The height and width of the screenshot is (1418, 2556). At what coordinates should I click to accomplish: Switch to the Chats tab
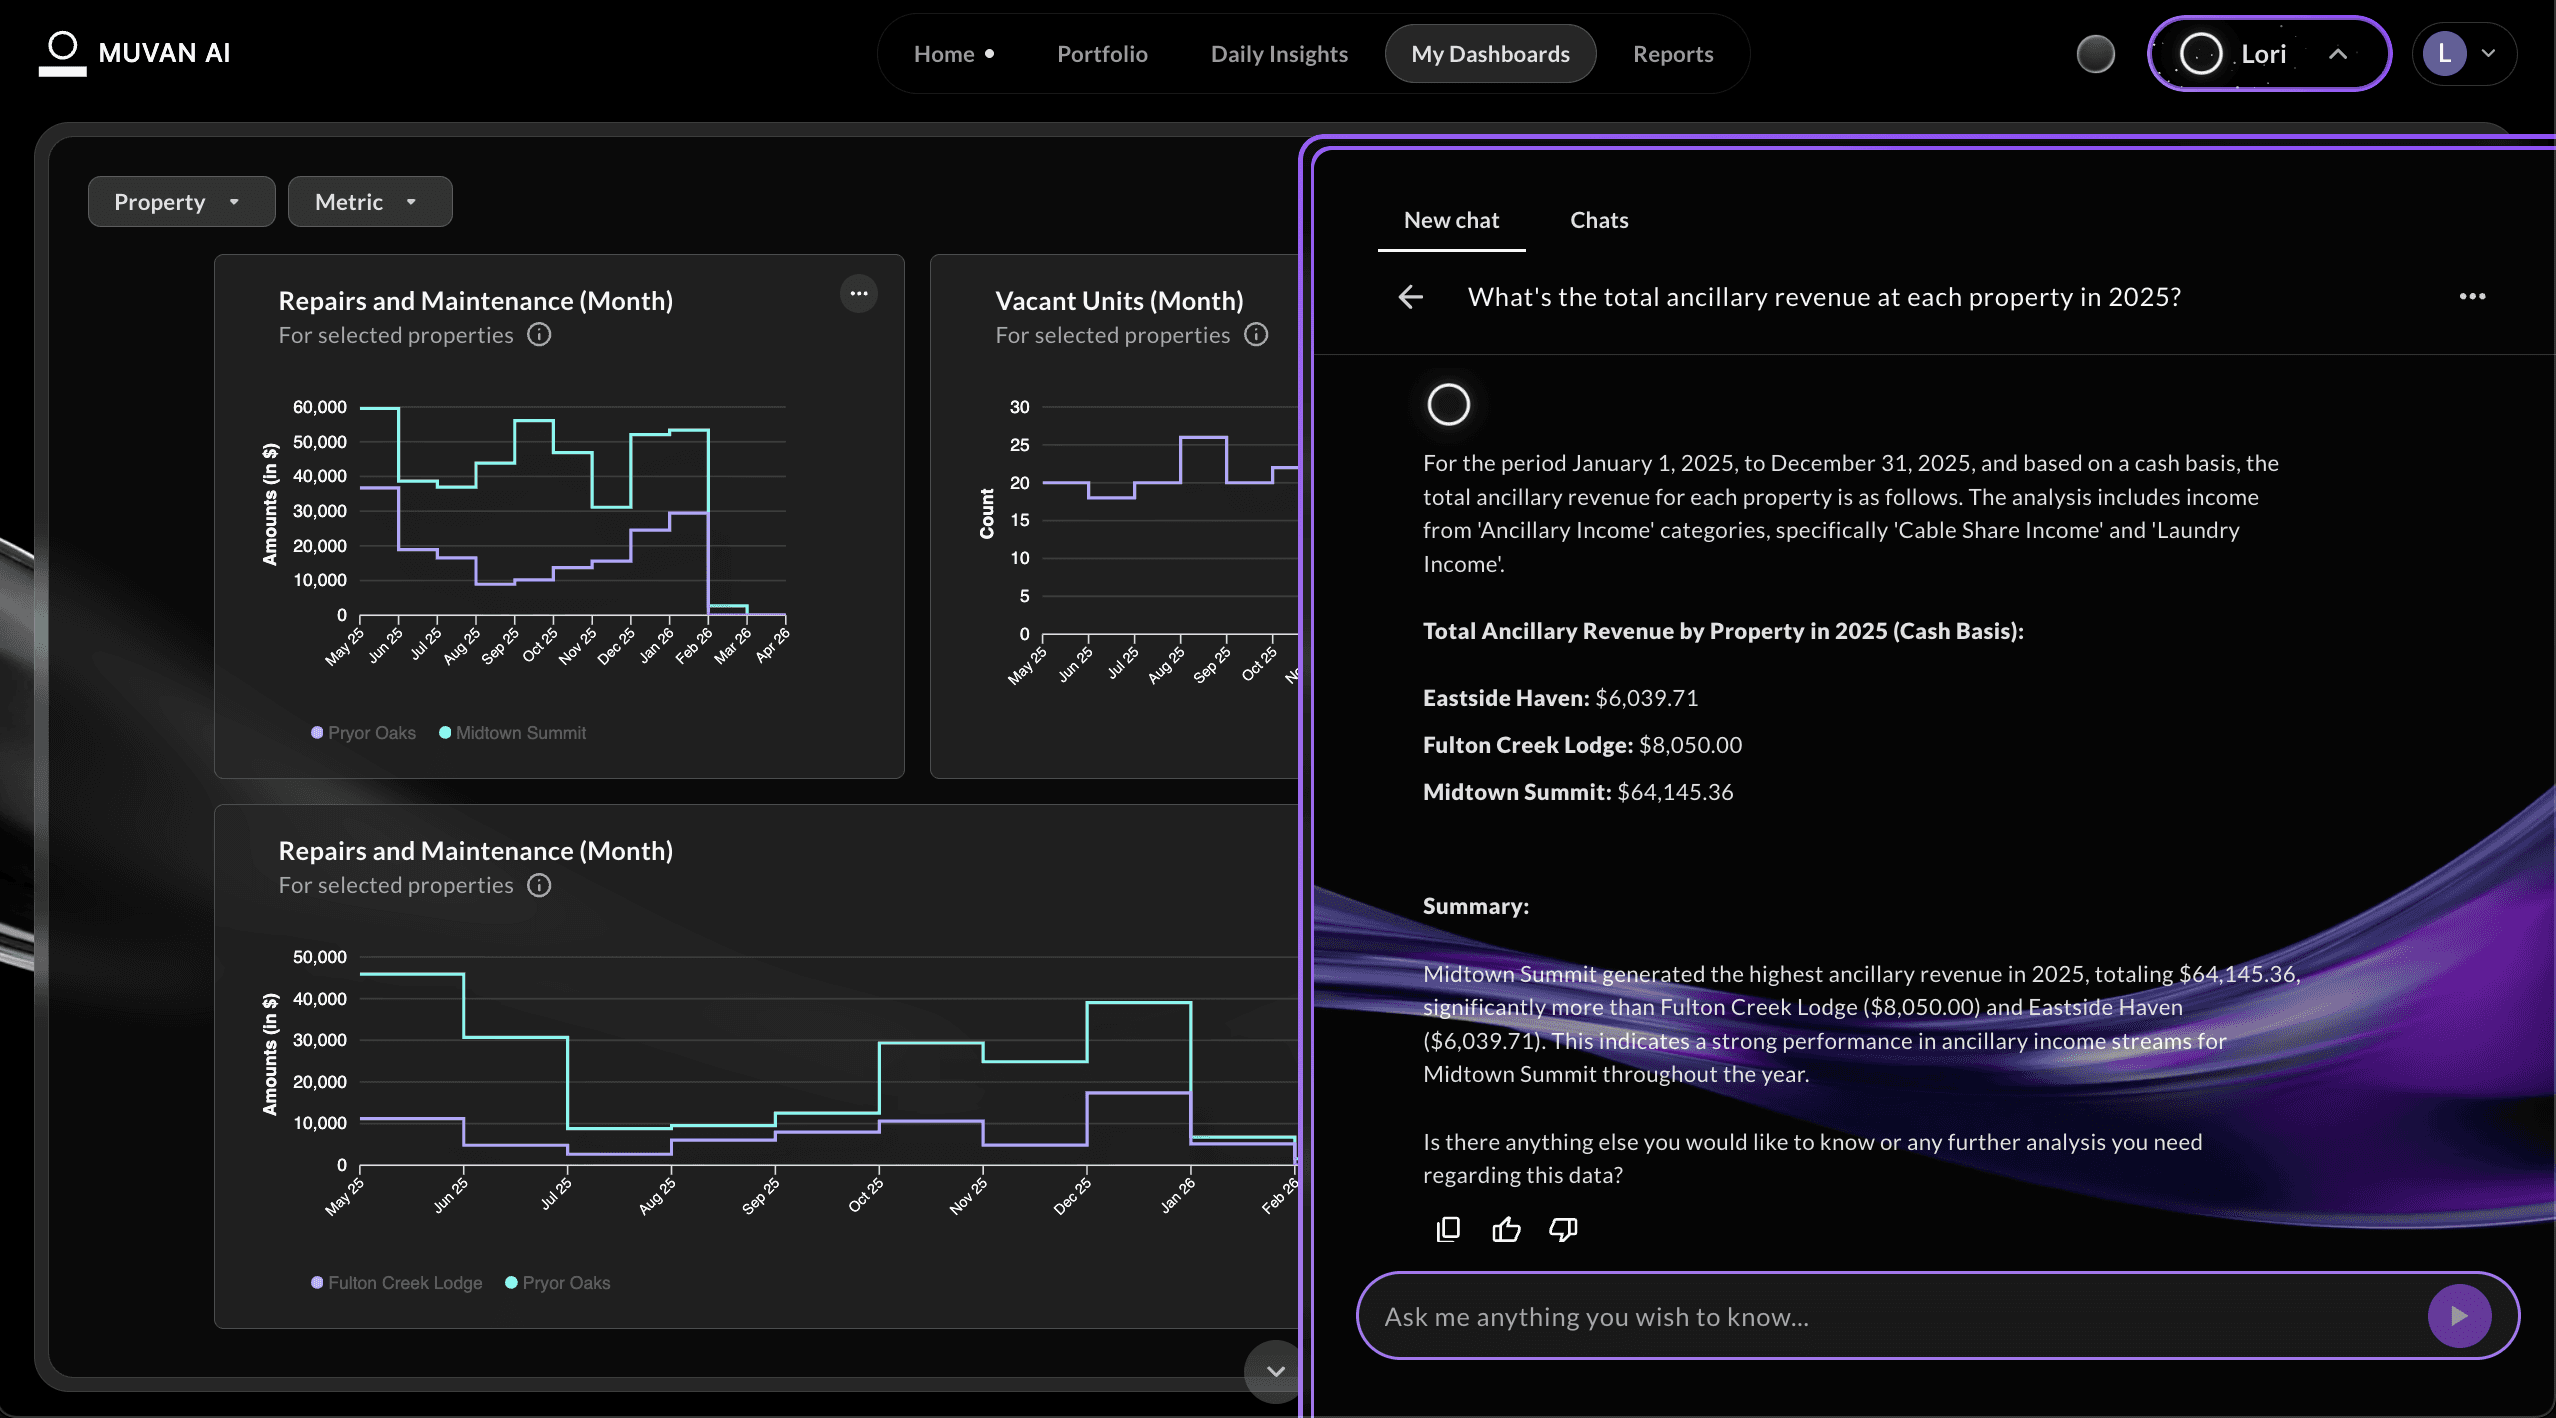pyautogui.click(x=1598, y=220)
